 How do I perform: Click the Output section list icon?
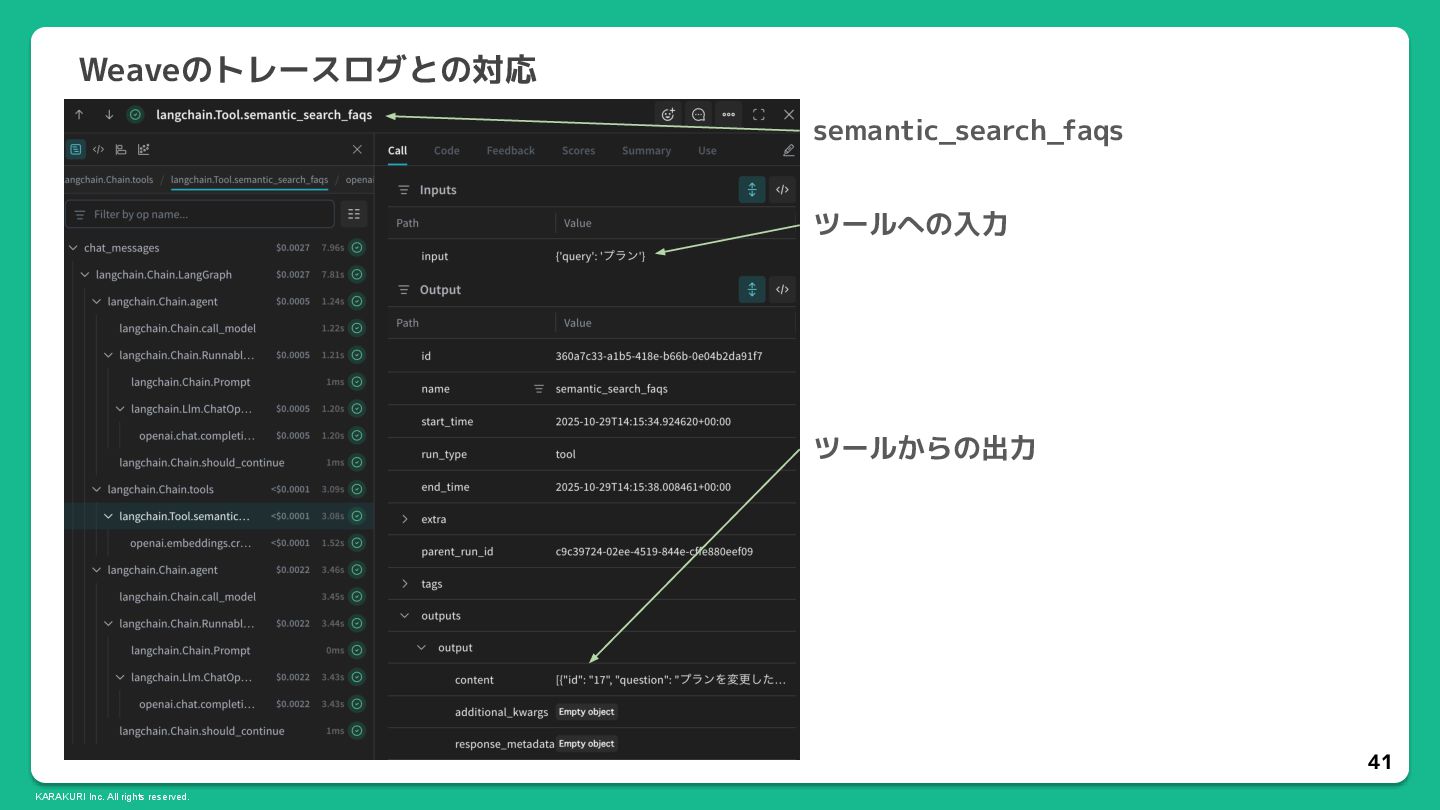click(404, 290)
